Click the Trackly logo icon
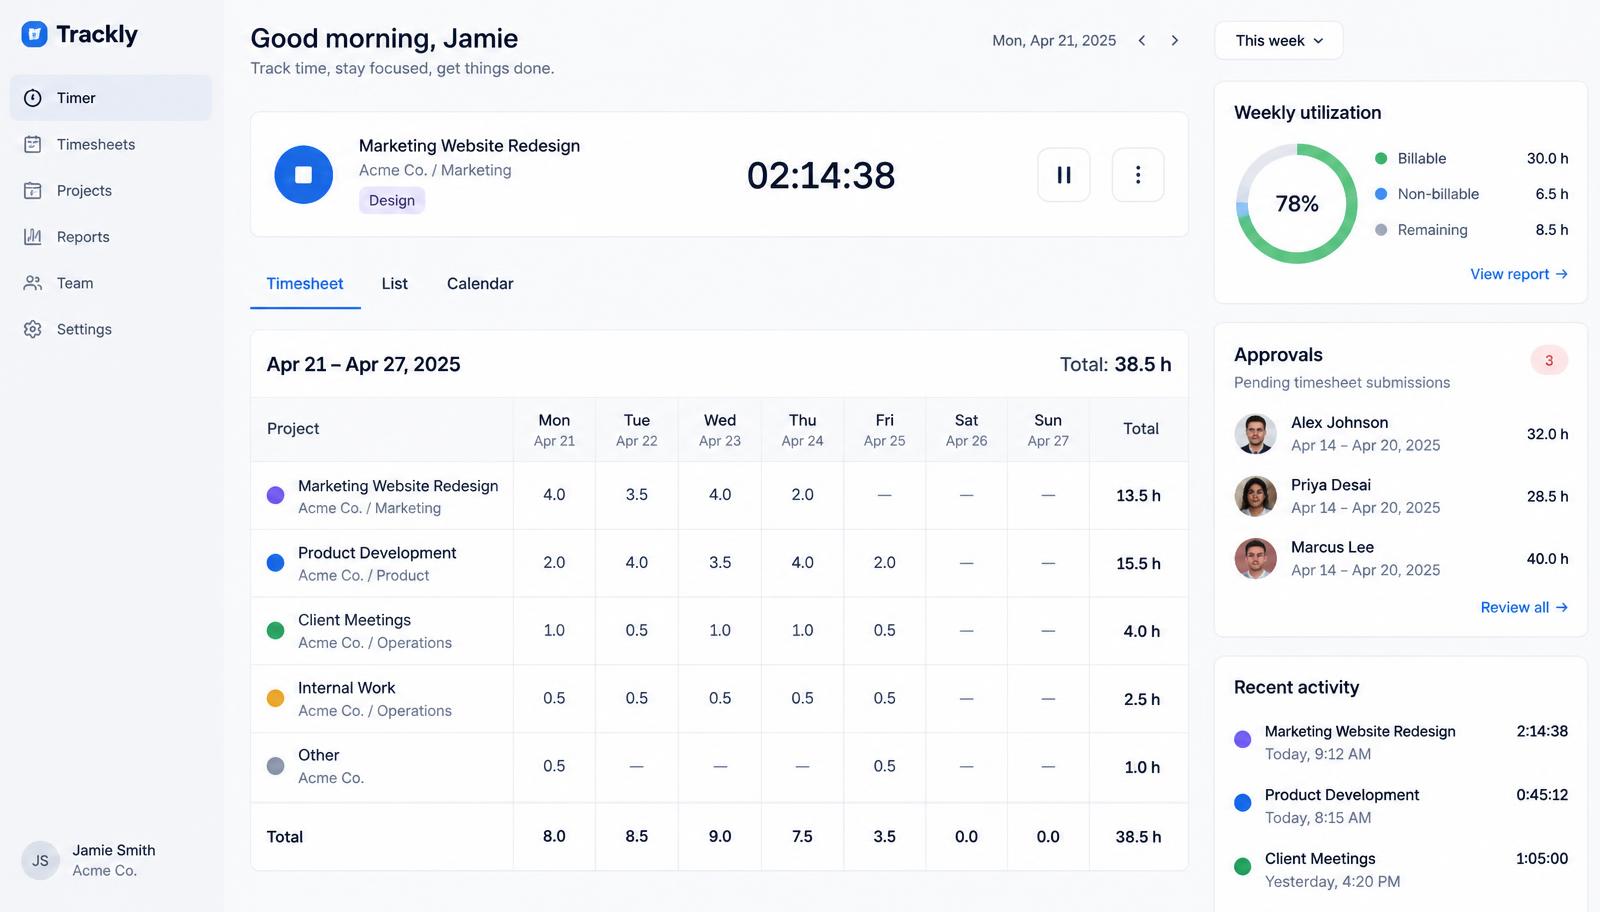 tap(34, 34)
